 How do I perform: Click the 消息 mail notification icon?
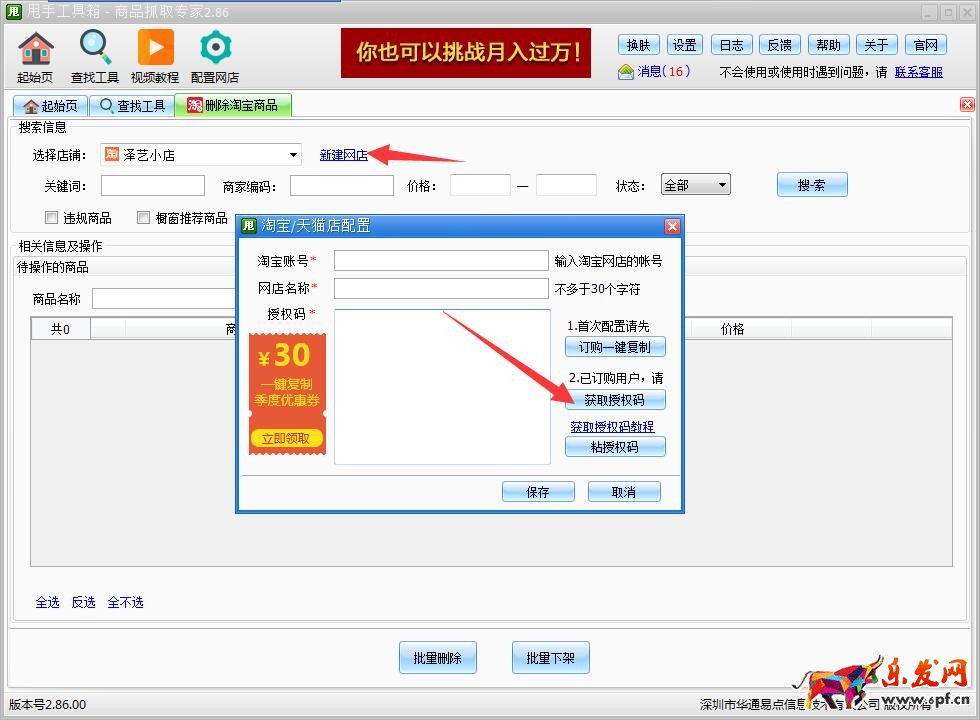pyautogui.click(x=626, y=71)
